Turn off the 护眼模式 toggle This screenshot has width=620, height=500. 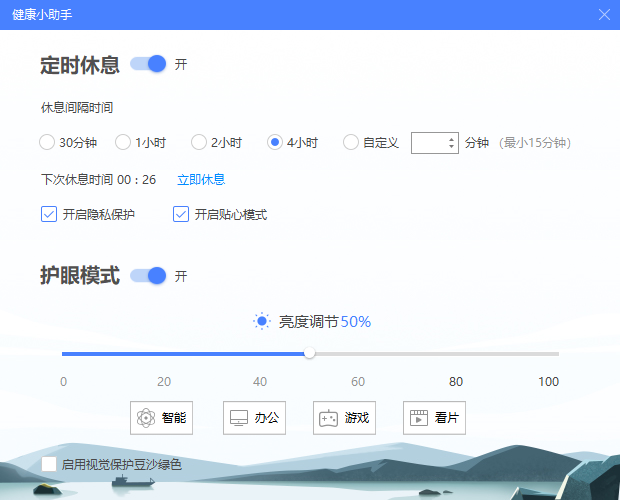tap(148, 275)
